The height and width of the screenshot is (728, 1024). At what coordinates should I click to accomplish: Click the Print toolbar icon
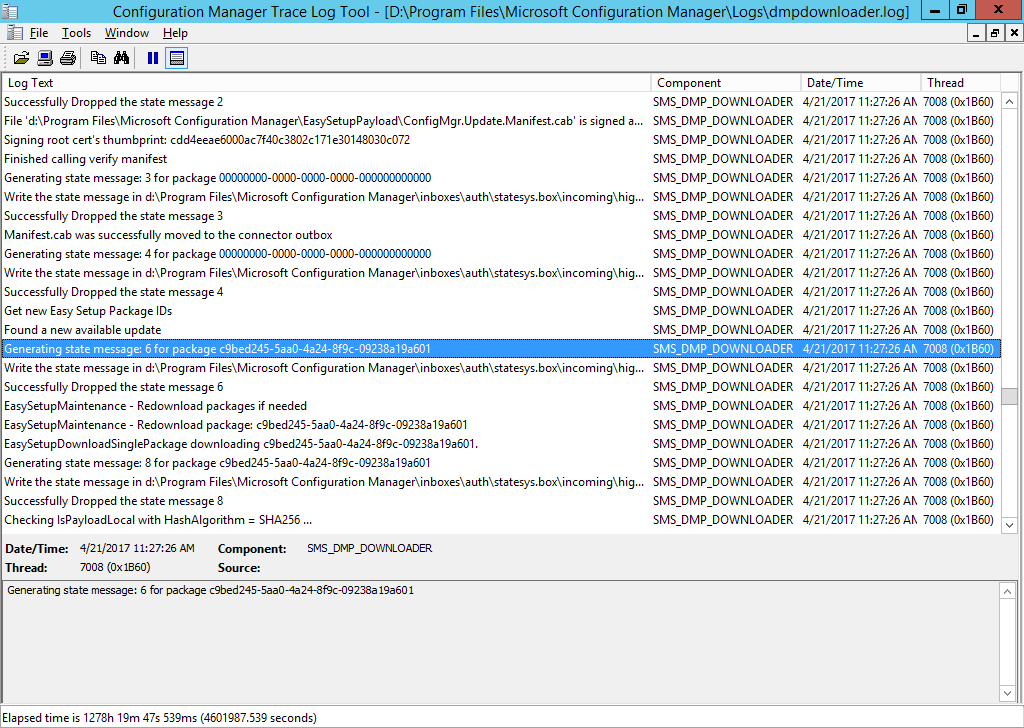pyautogui.click(x=68, y=58)
